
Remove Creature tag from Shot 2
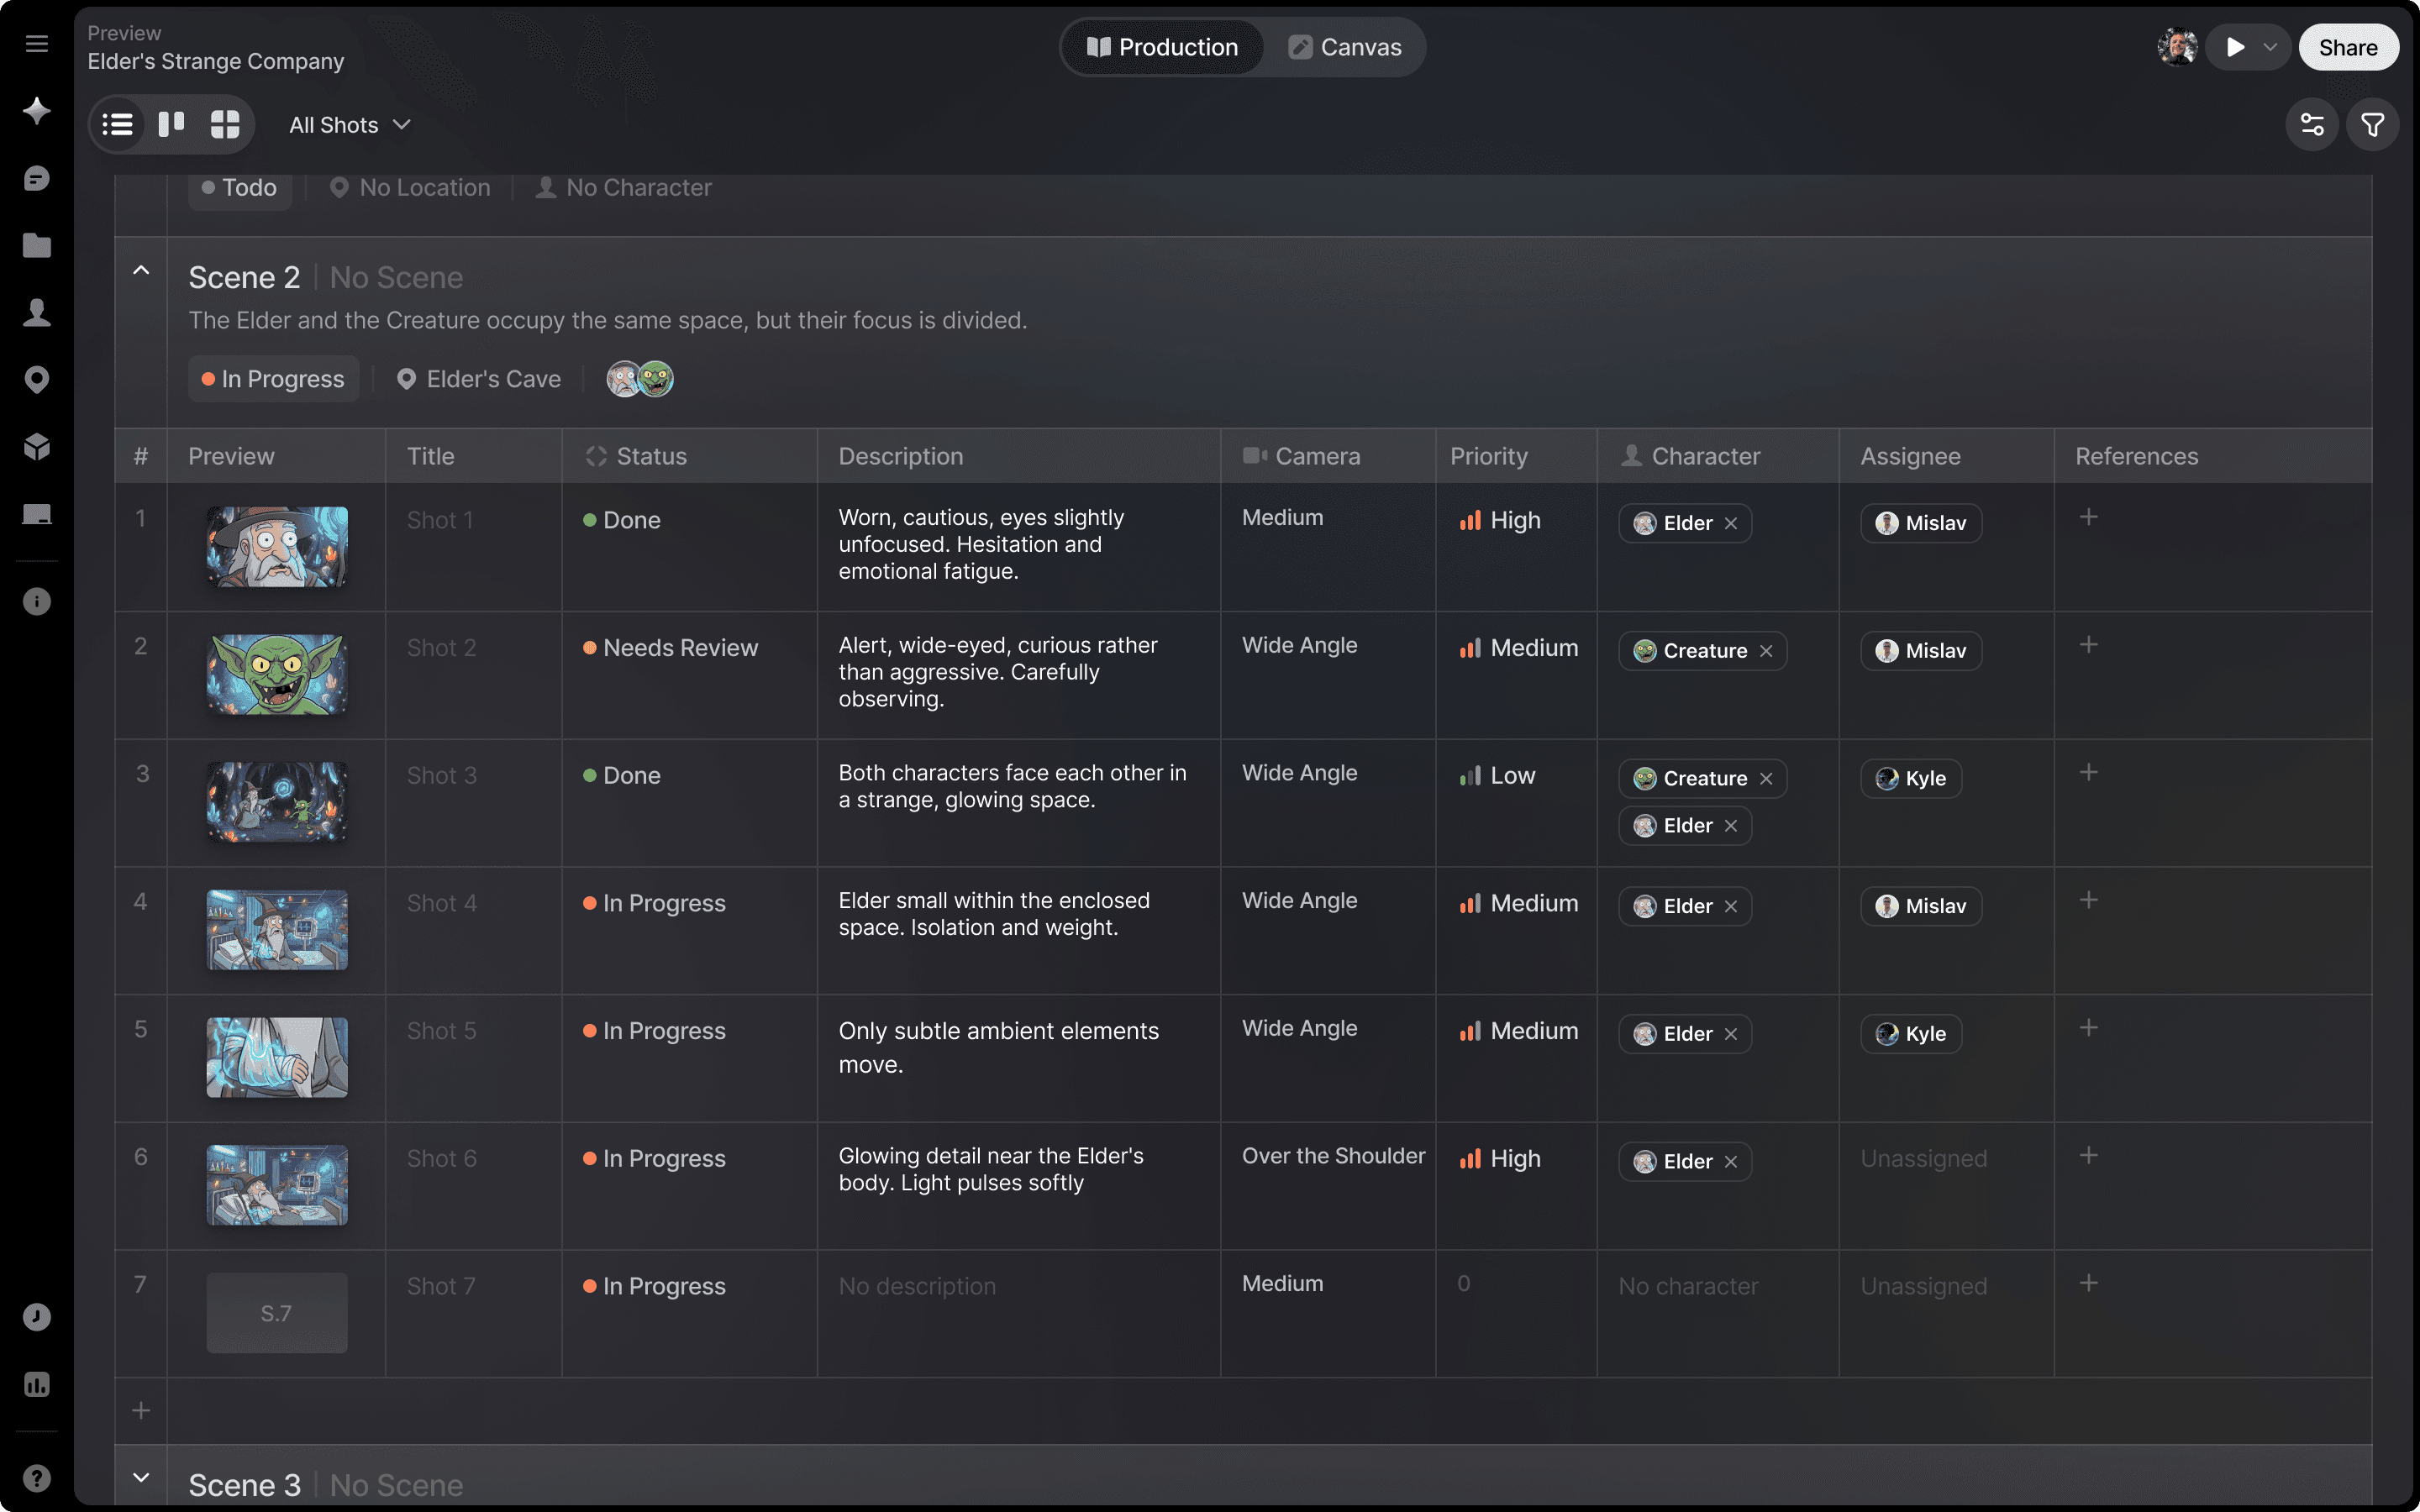coord(1766,651)
